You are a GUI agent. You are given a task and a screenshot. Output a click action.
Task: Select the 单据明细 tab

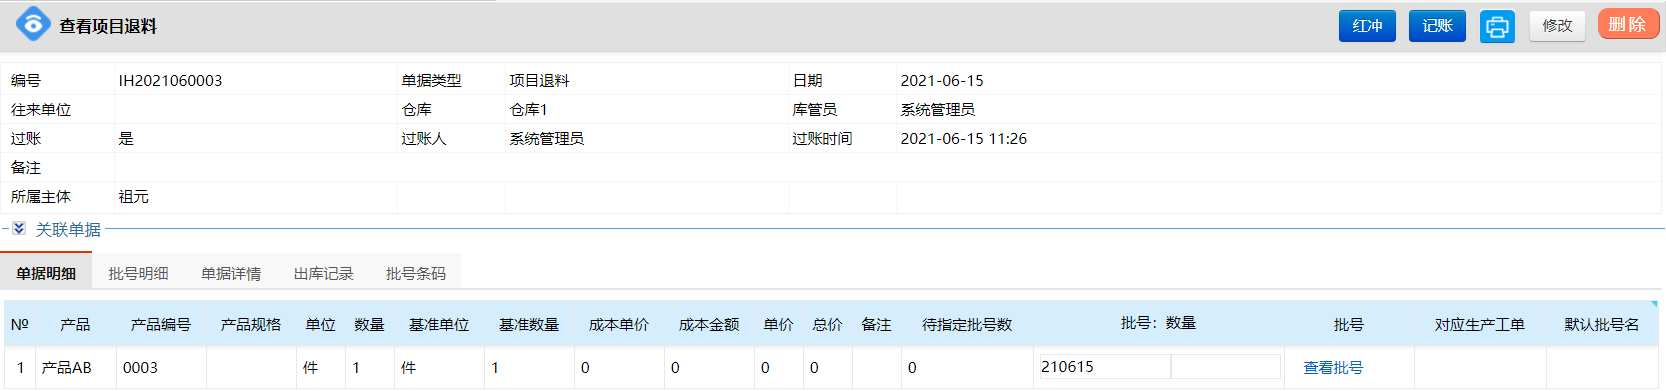click(x=46, y=273)
